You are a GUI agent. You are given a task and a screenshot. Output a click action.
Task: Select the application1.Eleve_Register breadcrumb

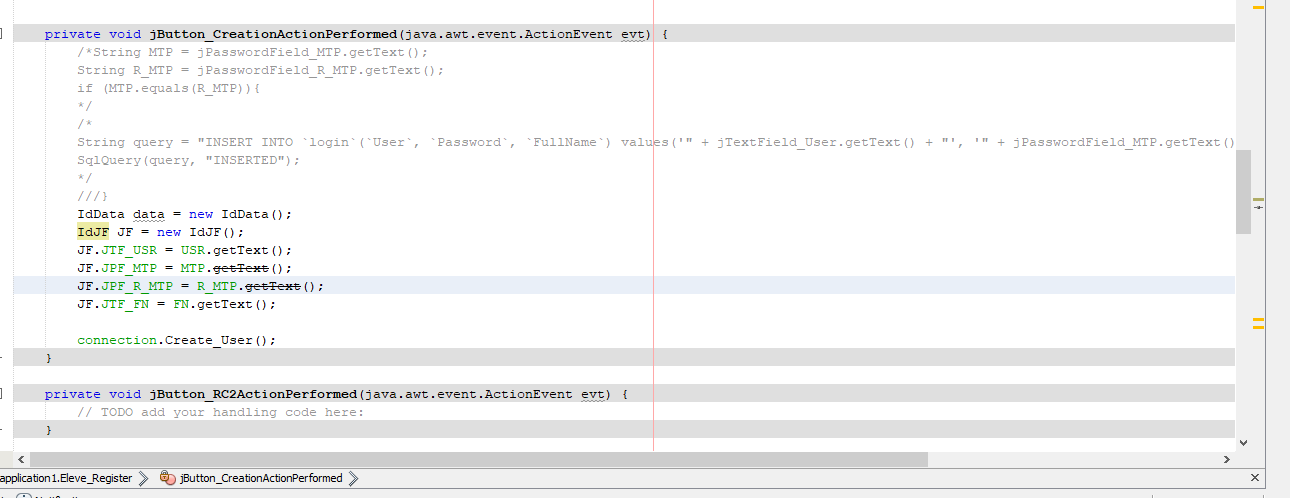(x=66, y=478)
